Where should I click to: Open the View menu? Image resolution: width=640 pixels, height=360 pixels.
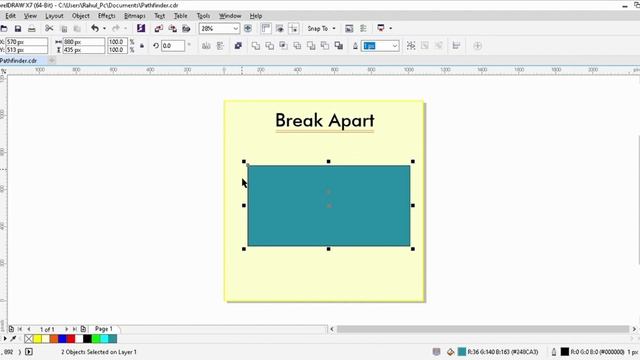(30, 16)
